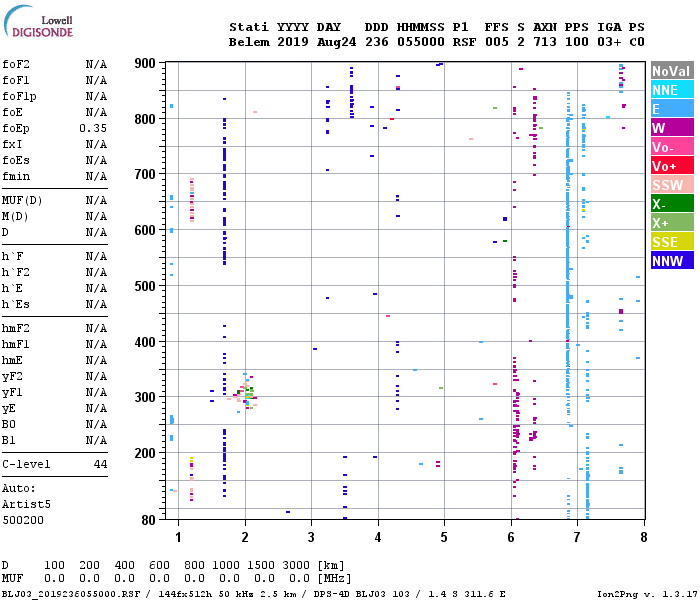Select the Vo+ legend swatch
Viewport: 700px width, 600px height.
672,166
